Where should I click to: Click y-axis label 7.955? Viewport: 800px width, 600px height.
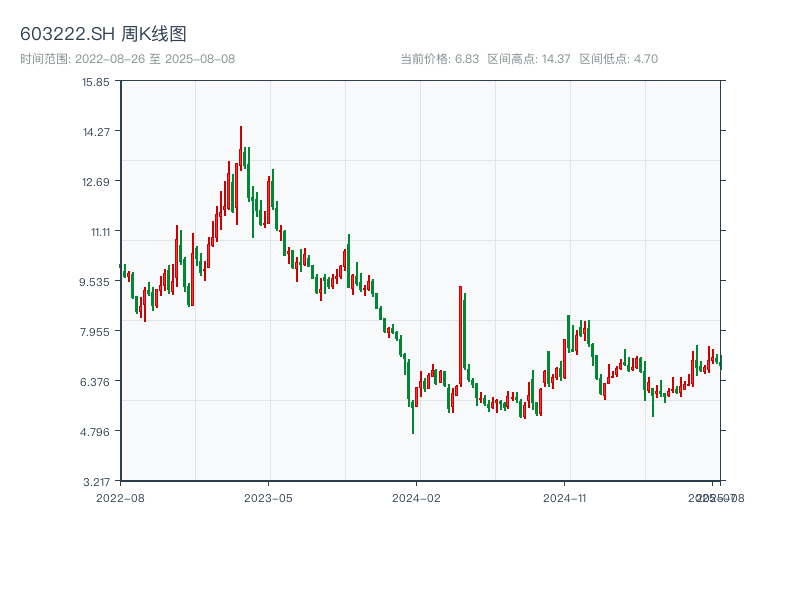pos(94,332)
